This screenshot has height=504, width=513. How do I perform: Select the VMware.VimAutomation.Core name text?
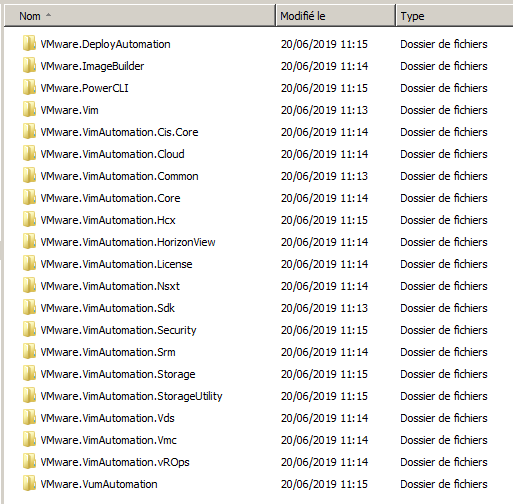click(110, 198)
